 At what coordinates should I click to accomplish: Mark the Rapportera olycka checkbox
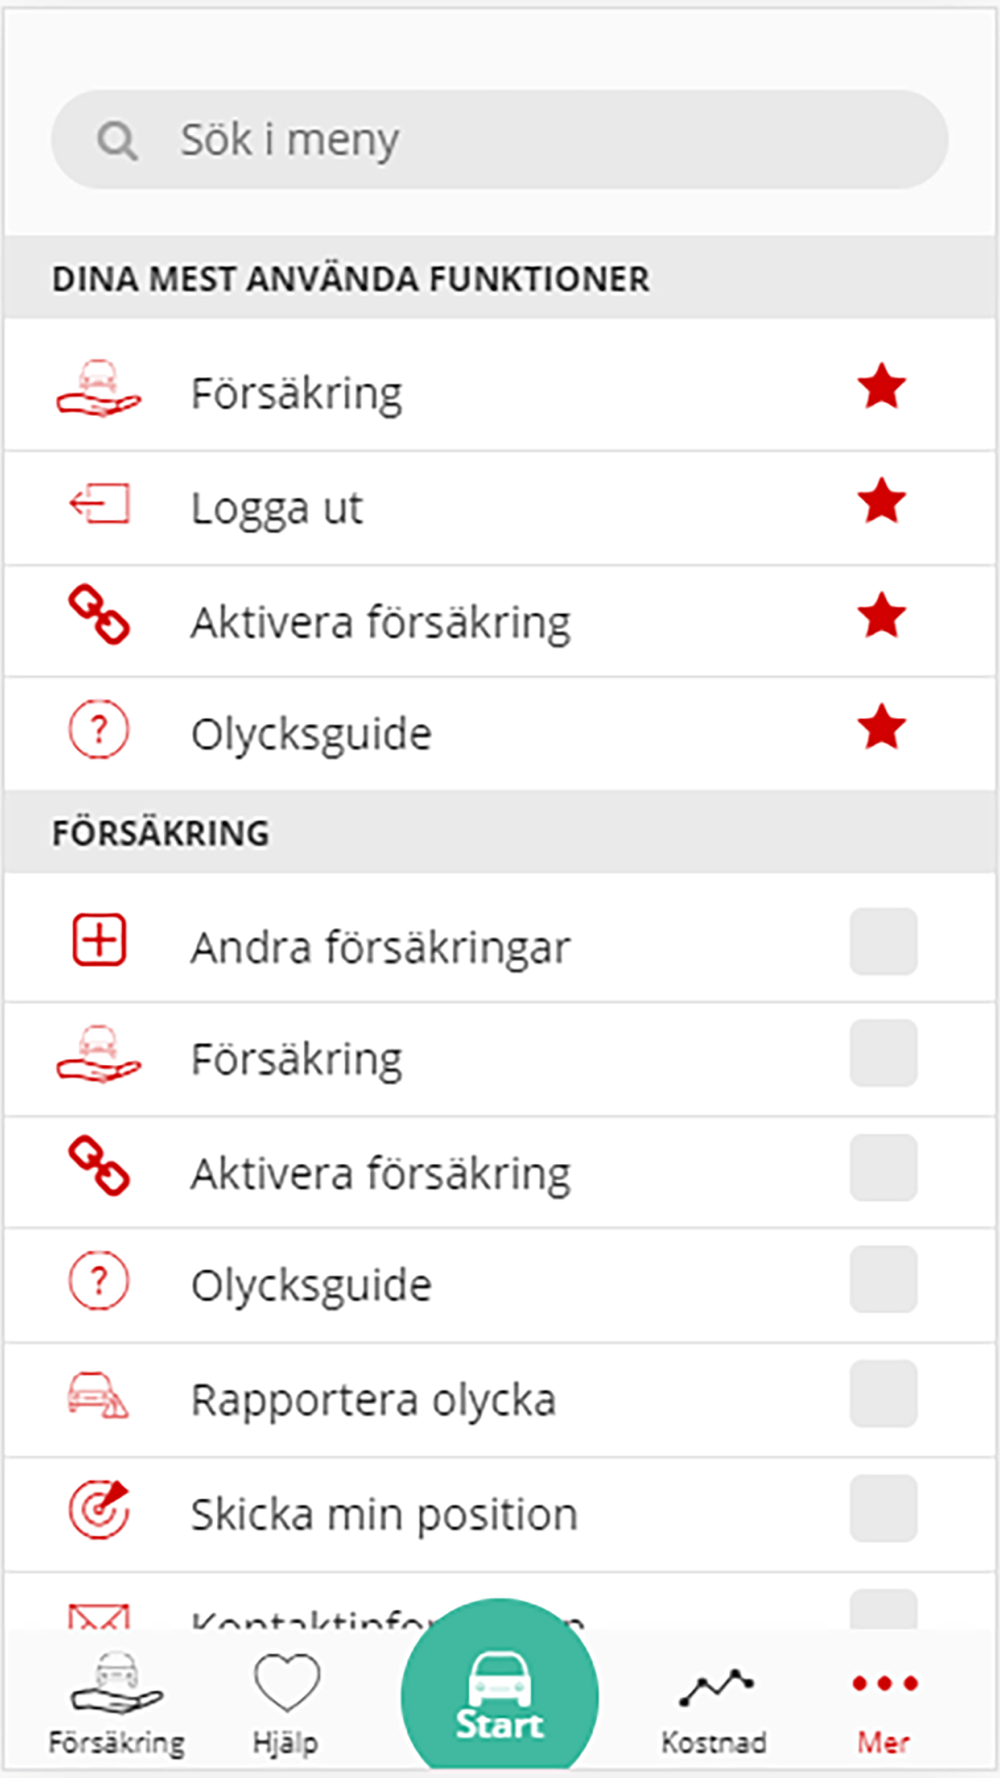(x=884, y=1394)
